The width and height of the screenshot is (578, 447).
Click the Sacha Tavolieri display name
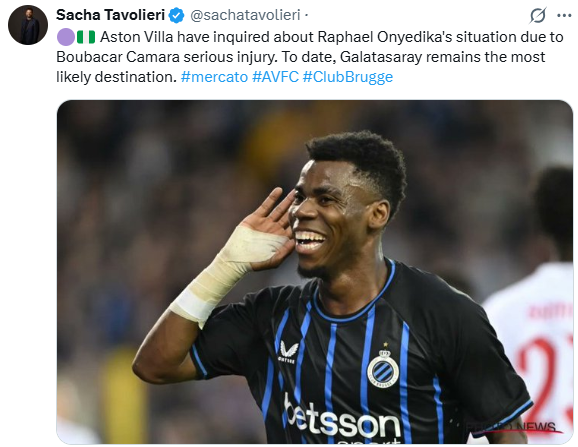(x=110, y=15)
